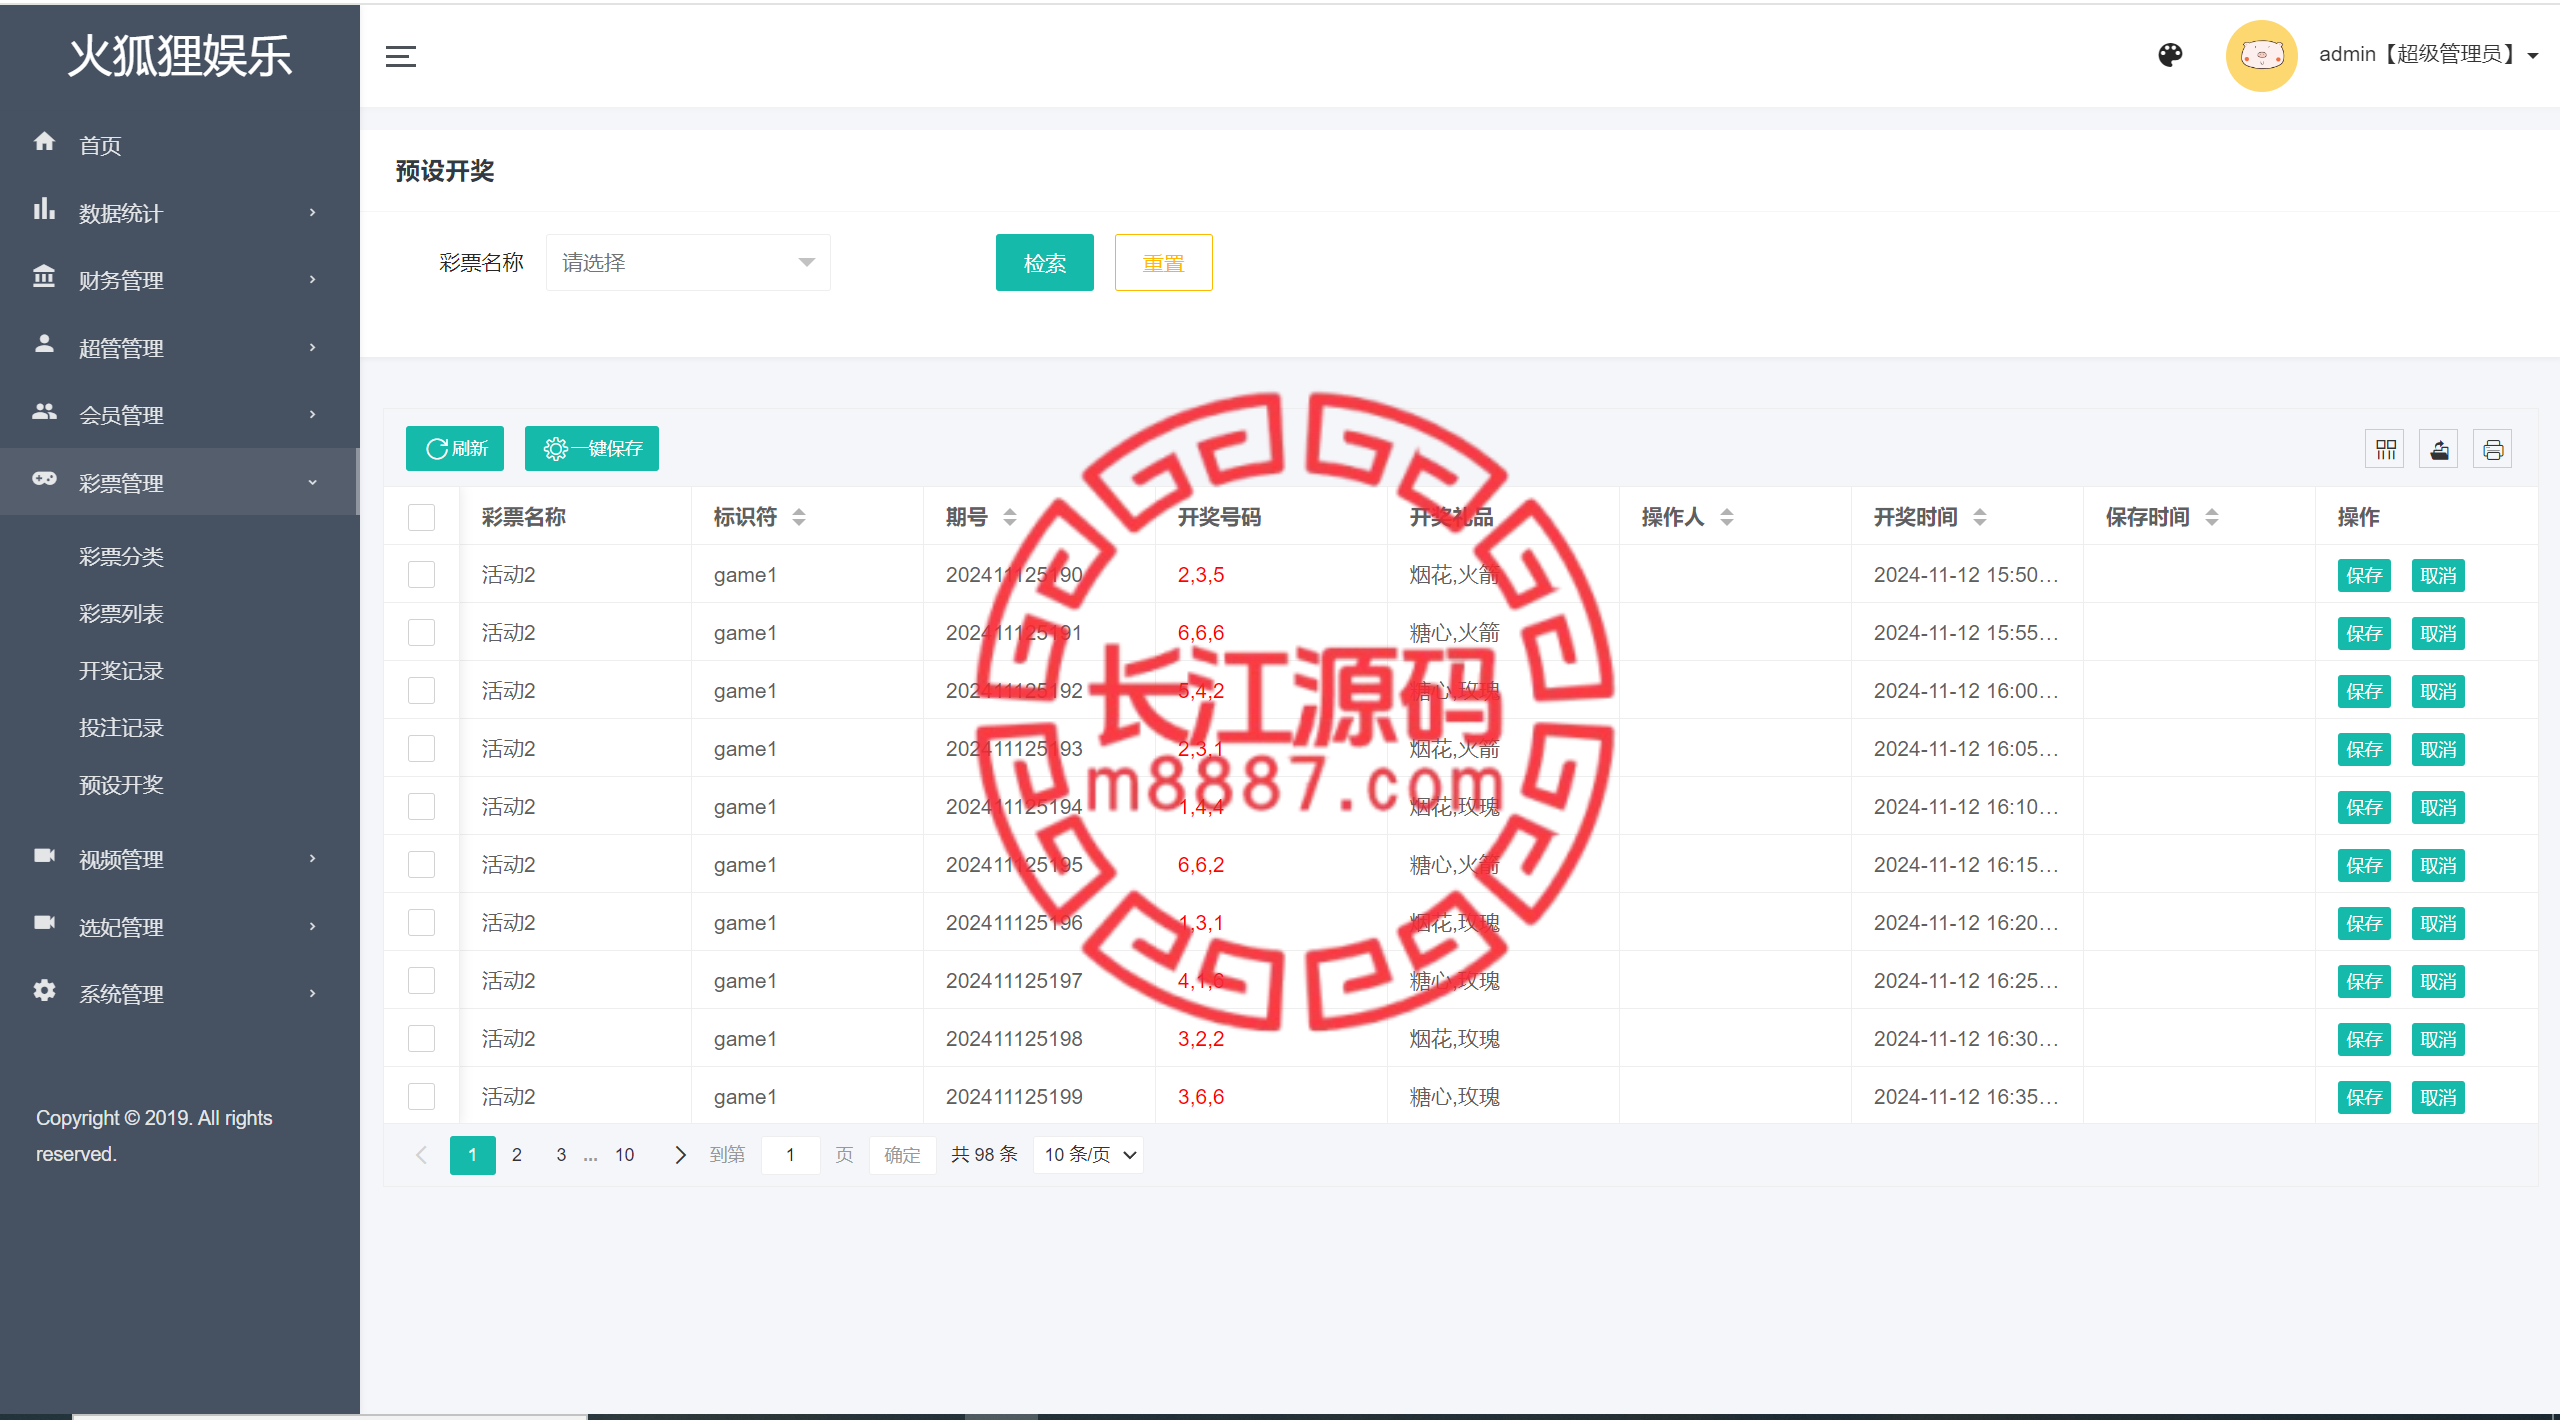Click the camera icon for 选妃管理
The height and width of the screenshot is (1420, 2560).
(44, 922)
